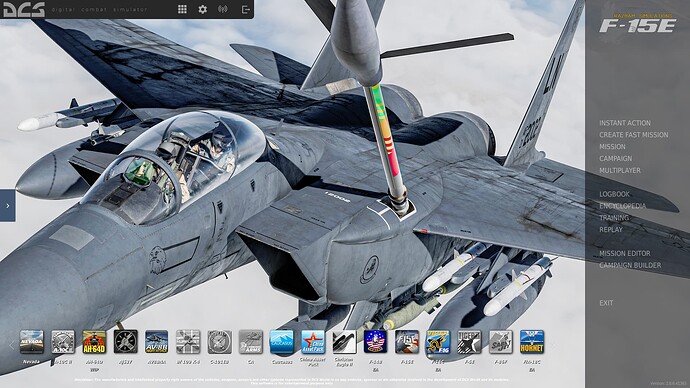Select the A-10C II module icon
Screen dimensions: 690x388
(63, 342)
